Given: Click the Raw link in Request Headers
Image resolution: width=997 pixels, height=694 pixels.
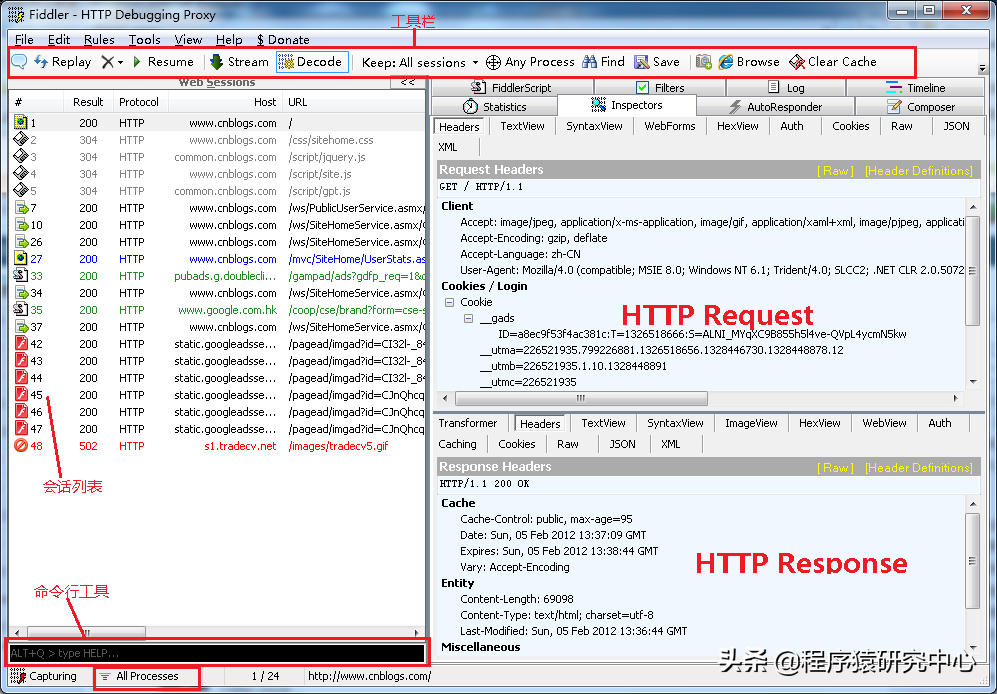Looking at the screenshot, I should (x=838, y=170).
